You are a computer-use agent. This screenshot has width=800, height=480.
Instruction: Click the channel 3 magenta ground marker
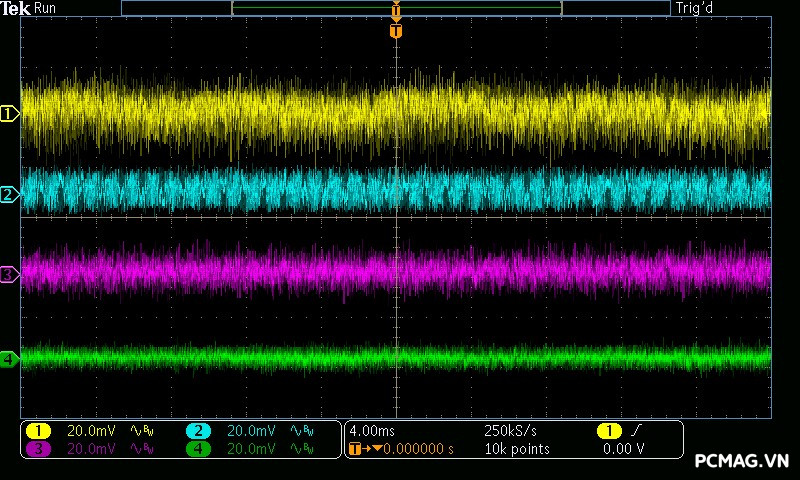click(9, 273)
